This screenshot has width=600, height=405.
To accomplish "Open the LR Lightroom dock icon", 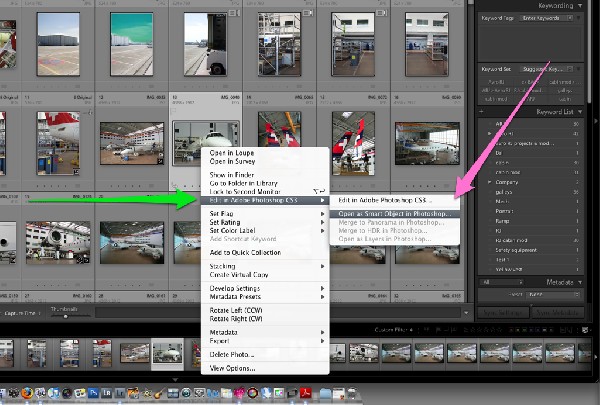I will click(107, 393).
